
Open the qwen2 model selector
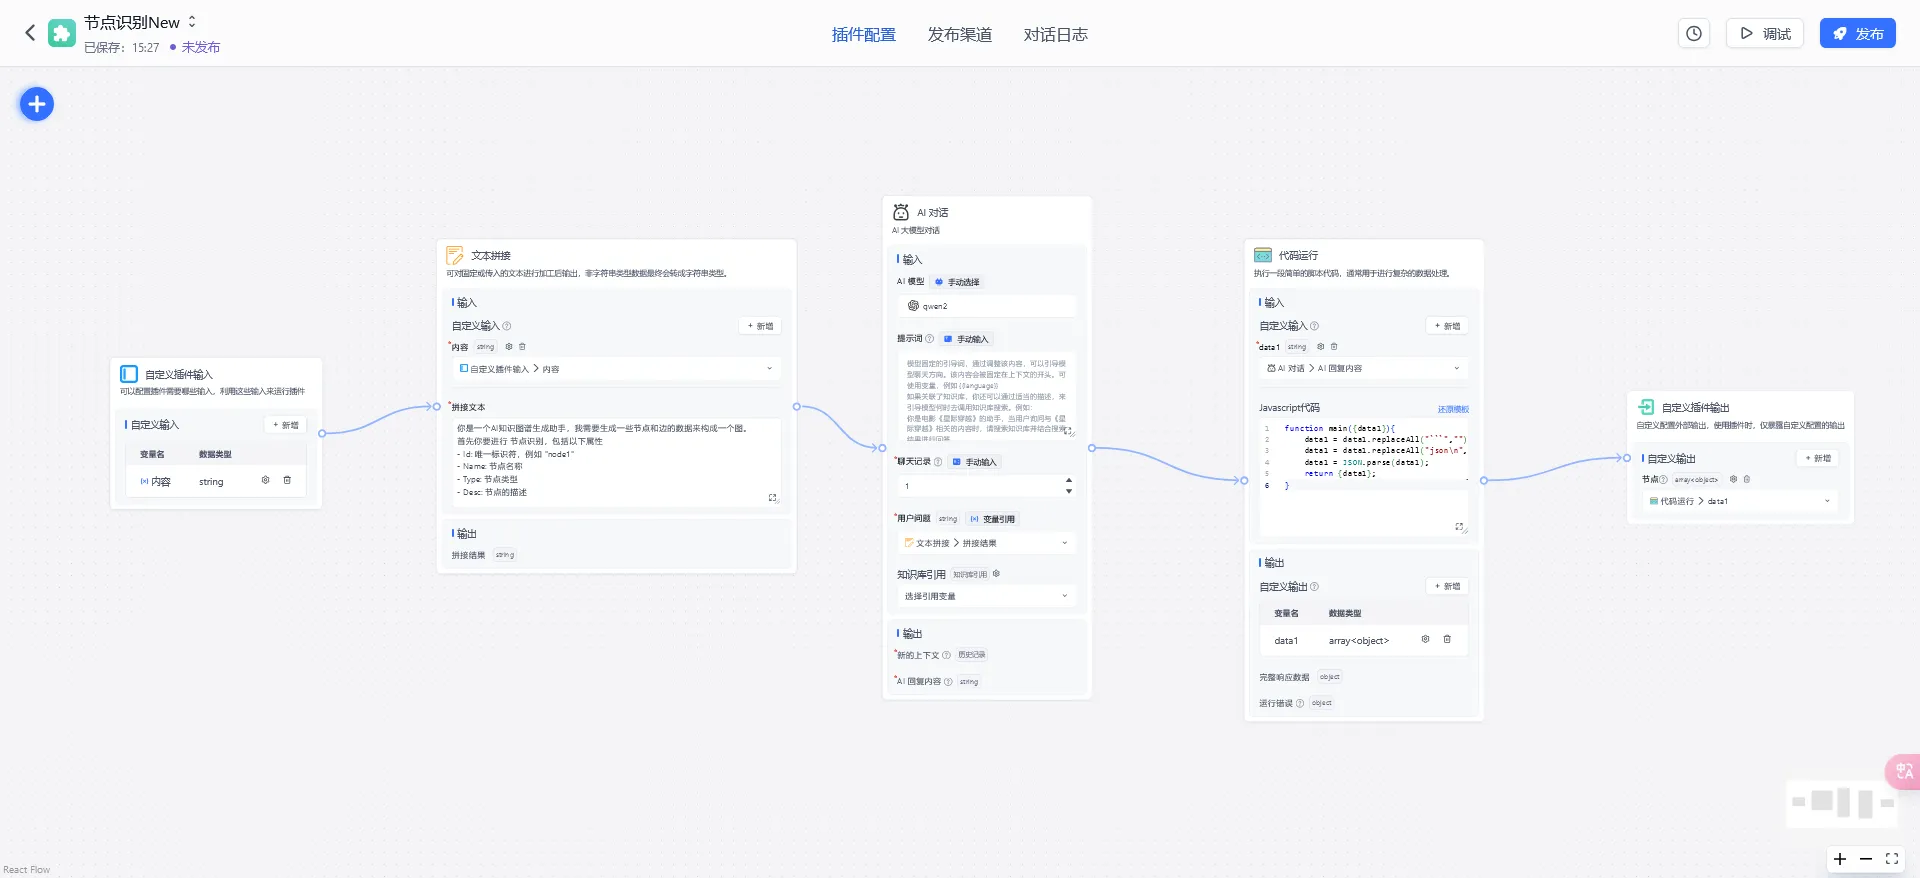point(987,306)
